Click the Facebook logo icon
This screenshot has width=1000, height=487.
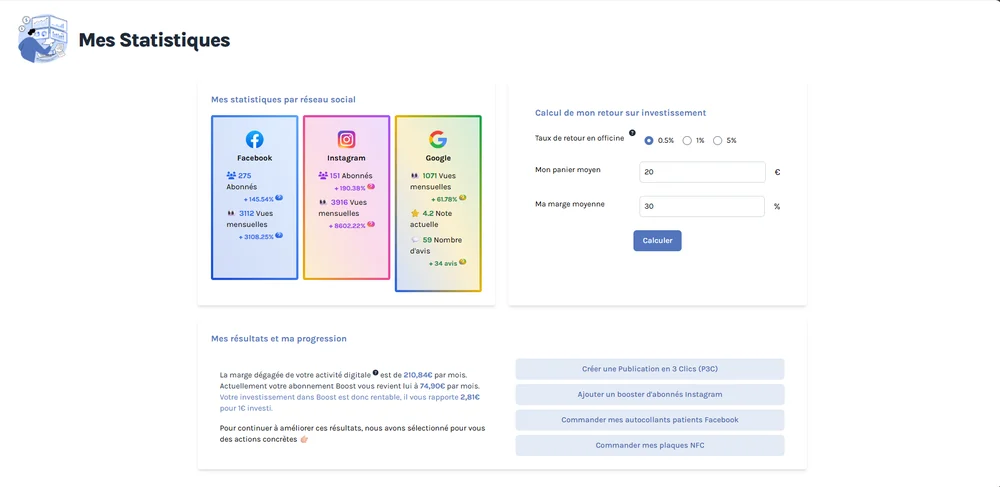pos(254,140)
